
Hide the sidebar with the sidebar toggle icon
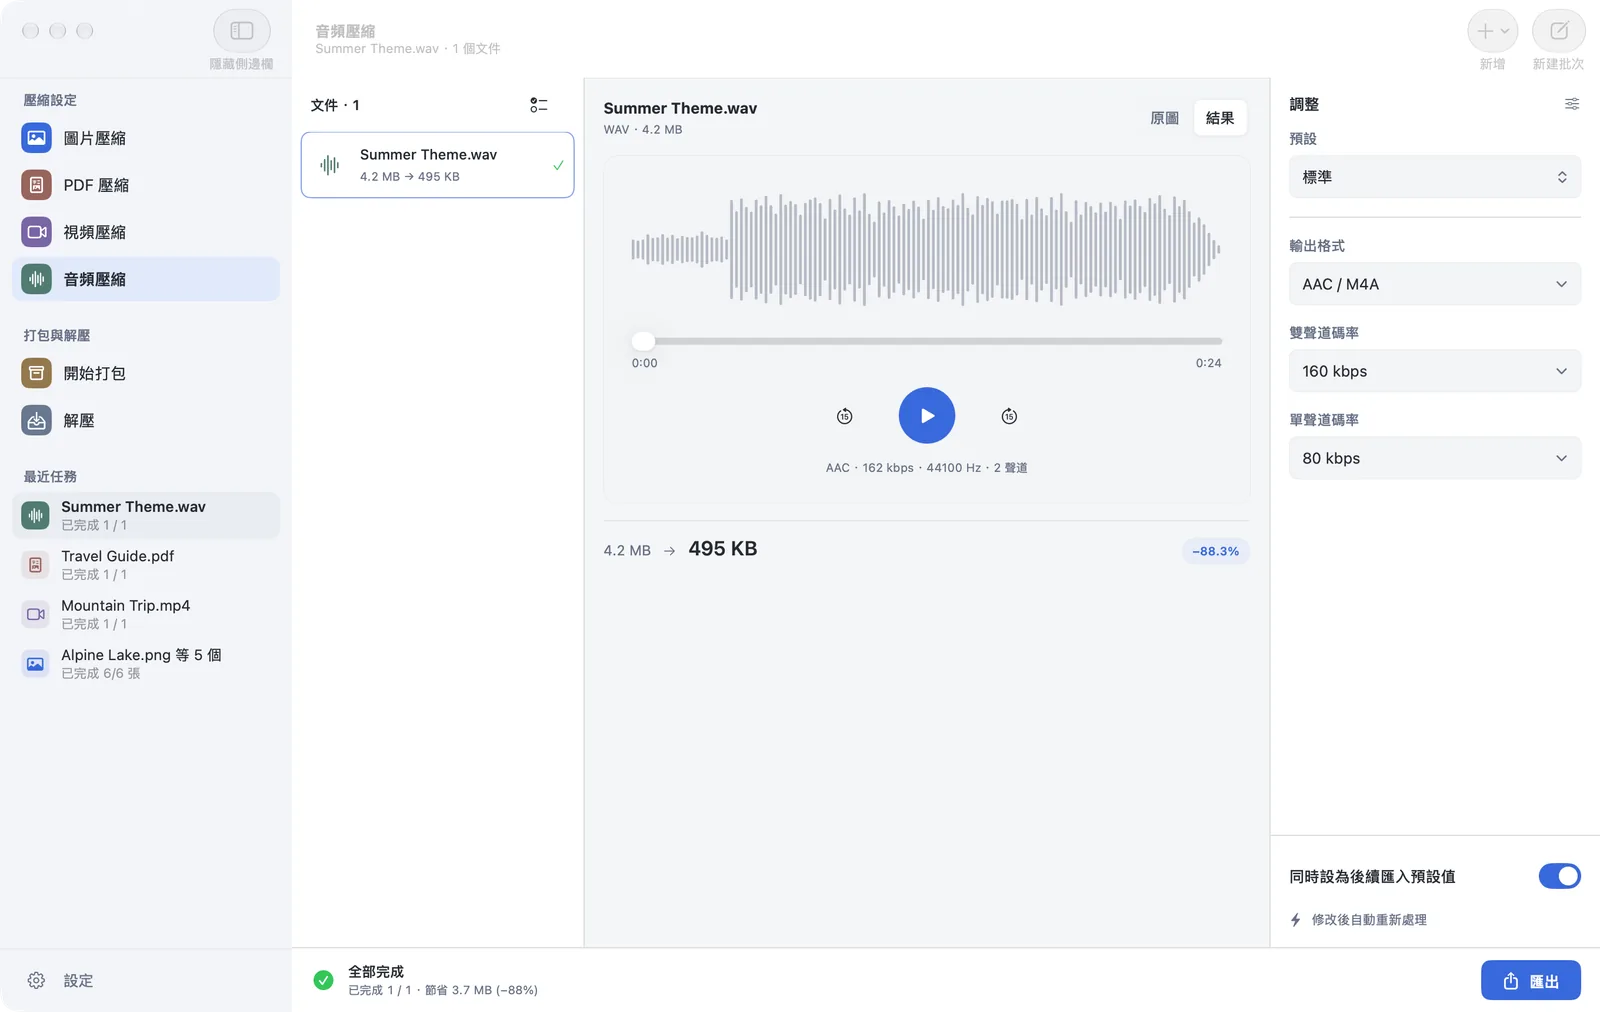pos(242,31)
